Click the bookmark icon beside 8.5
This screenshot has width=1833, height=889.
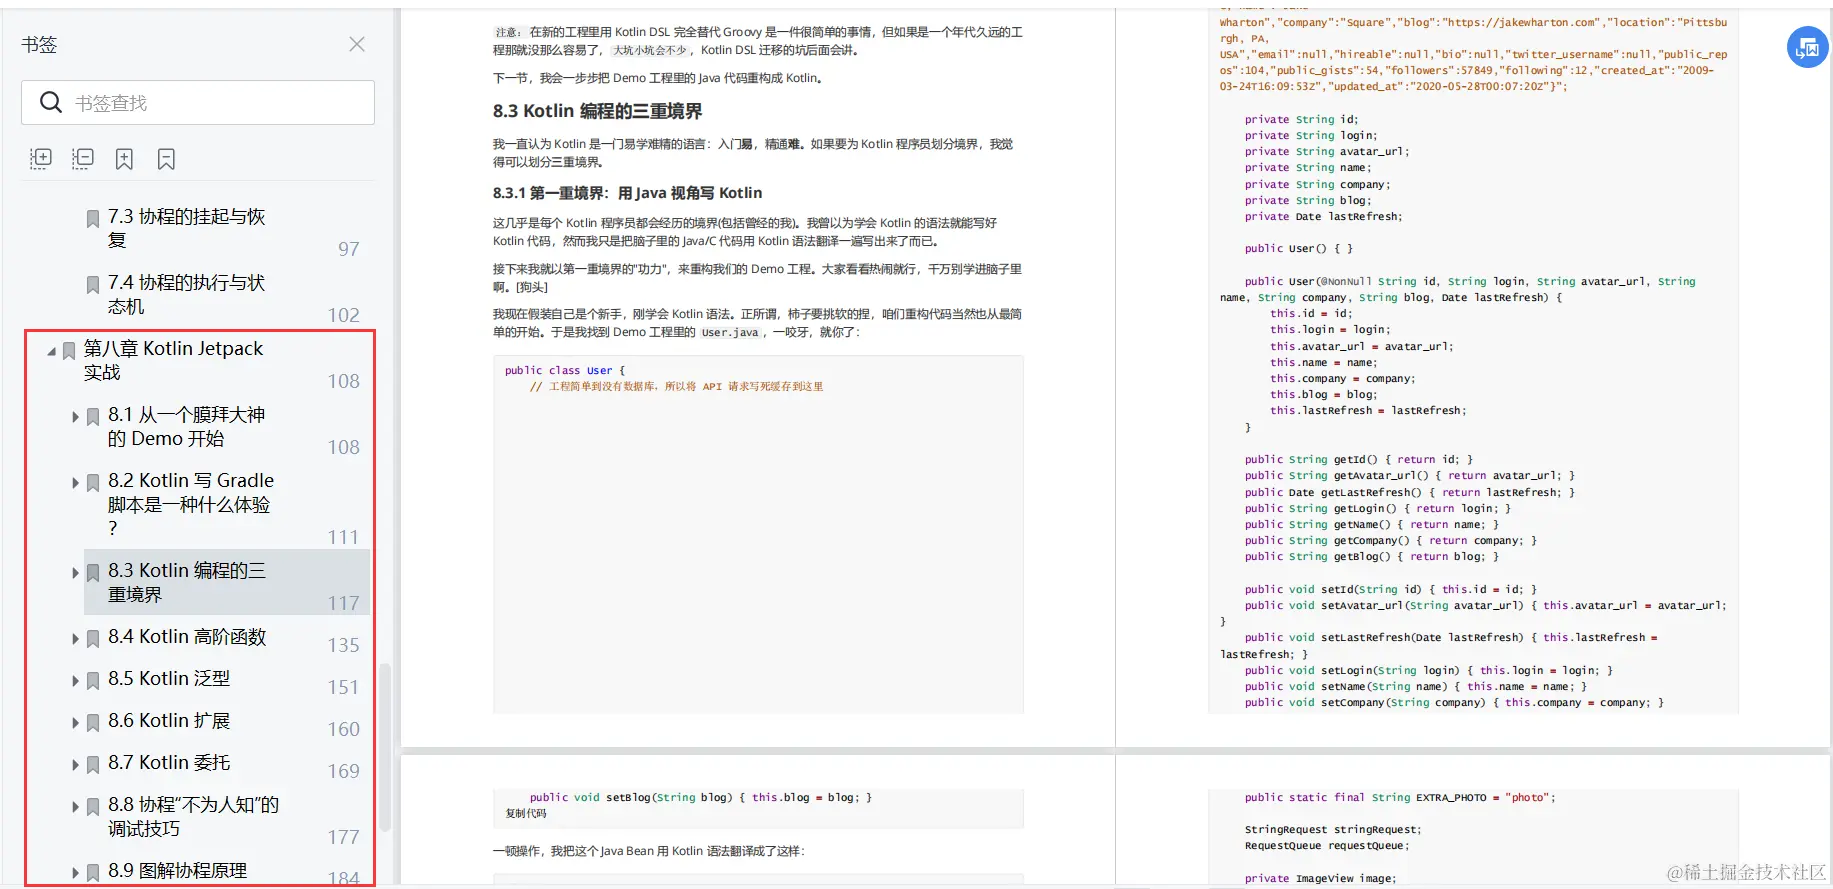pos(93,681)
